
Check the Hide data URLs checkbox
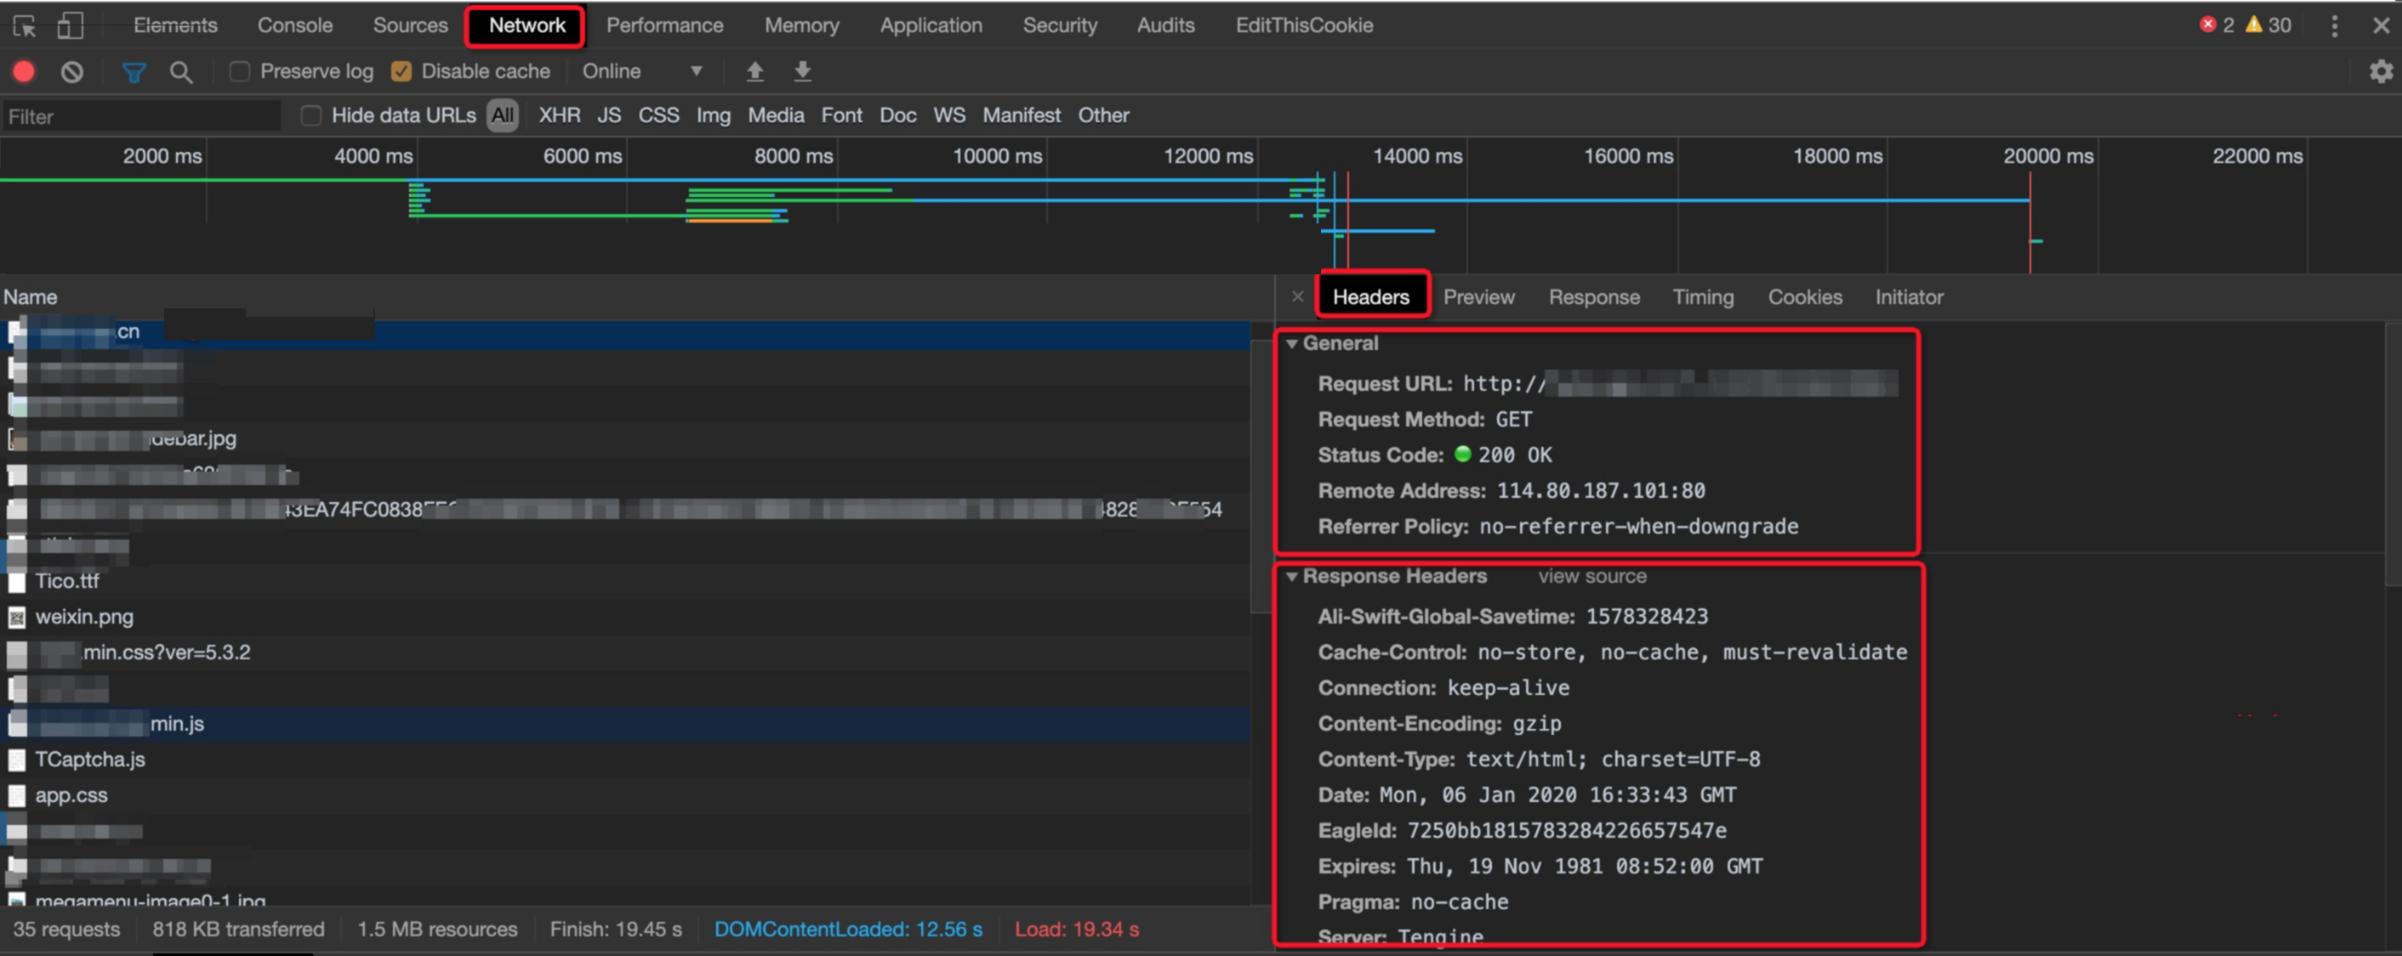(311, 116)
